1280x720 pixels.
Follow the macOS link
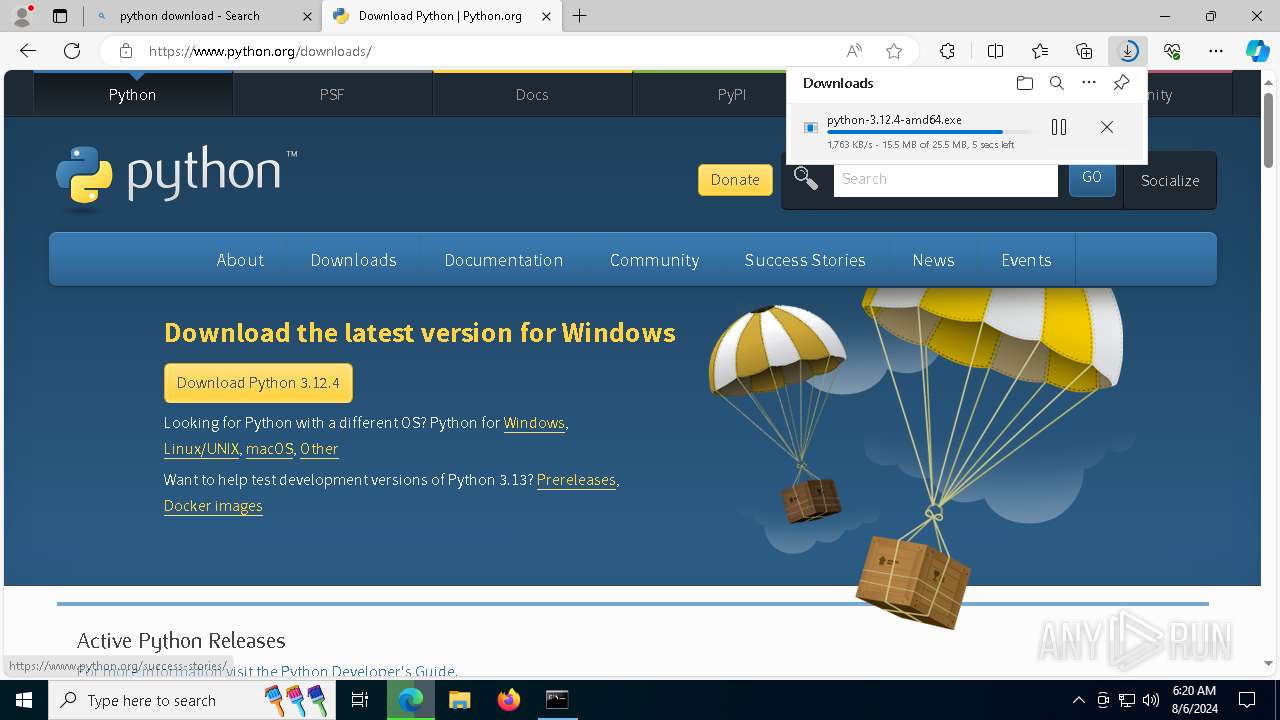point(270,449)
